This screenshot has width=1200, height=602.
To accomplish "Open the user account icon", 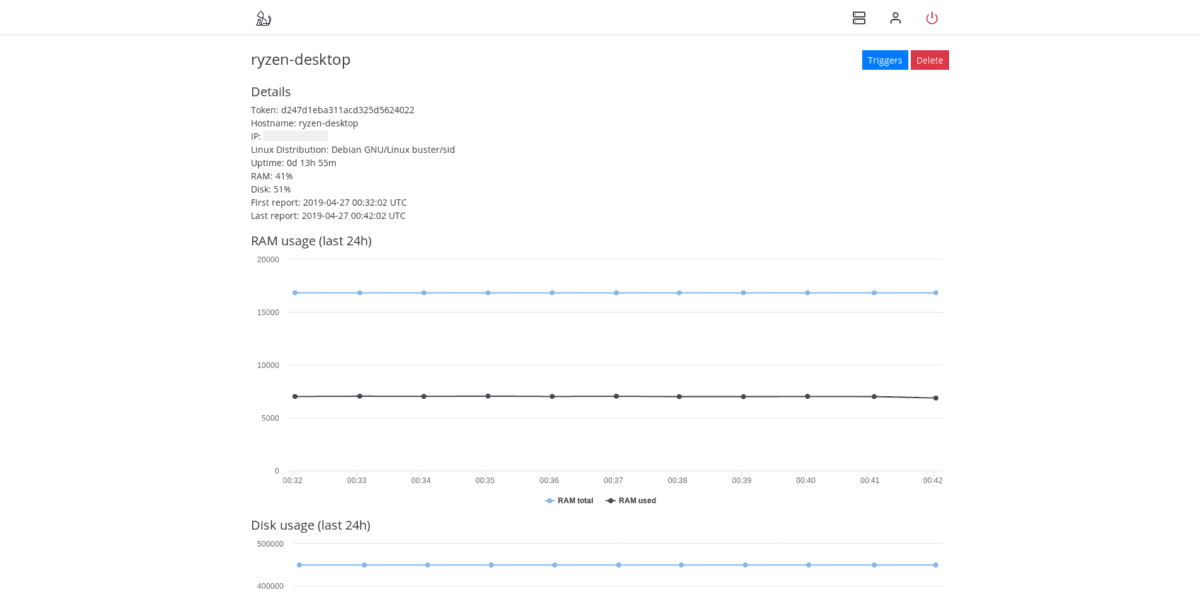I will click(x=895, y=18).
